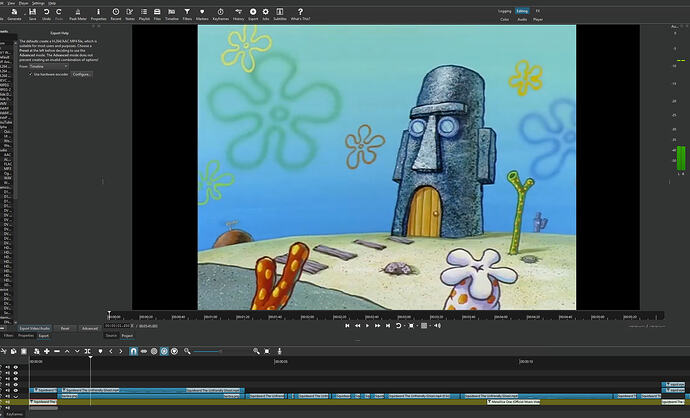Click the timeline Lift up-arrow icon

pos(67,351)
